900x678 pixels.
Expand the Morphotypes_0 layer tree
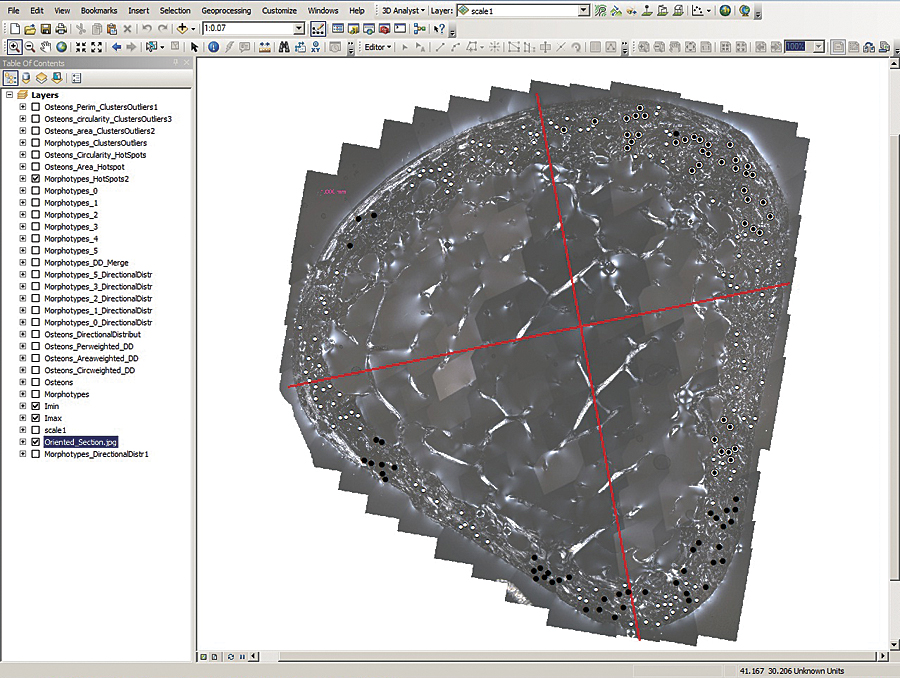(x=23, y=191)
